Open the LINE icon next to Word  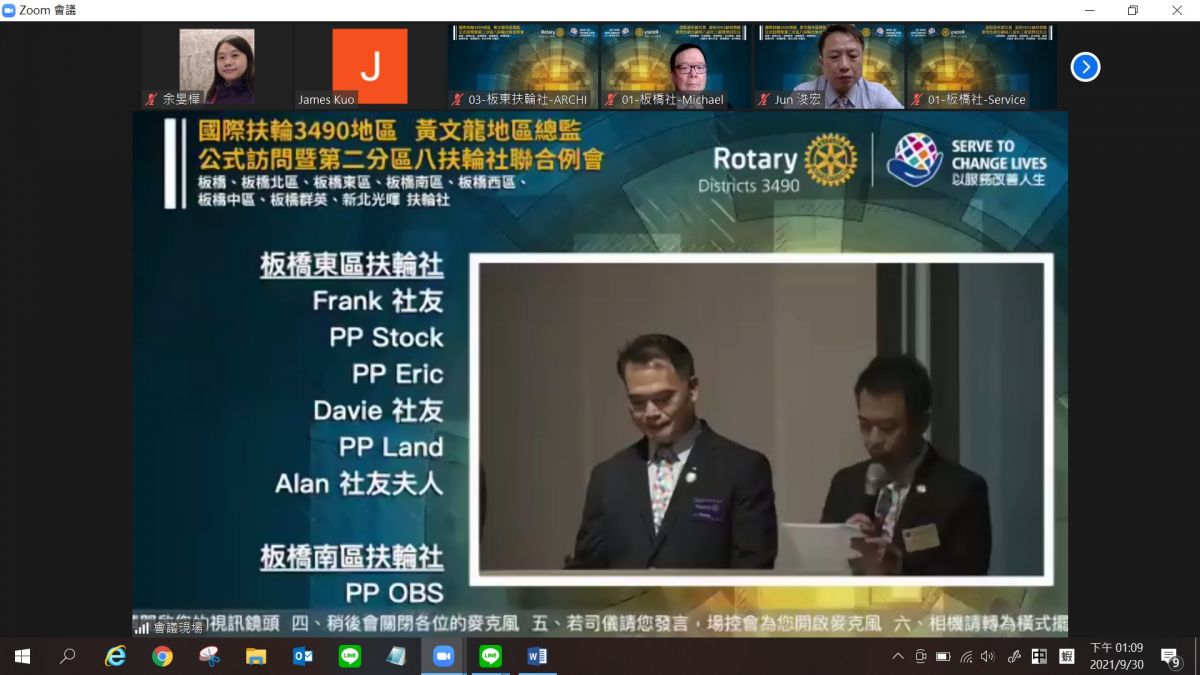(490, 656)
